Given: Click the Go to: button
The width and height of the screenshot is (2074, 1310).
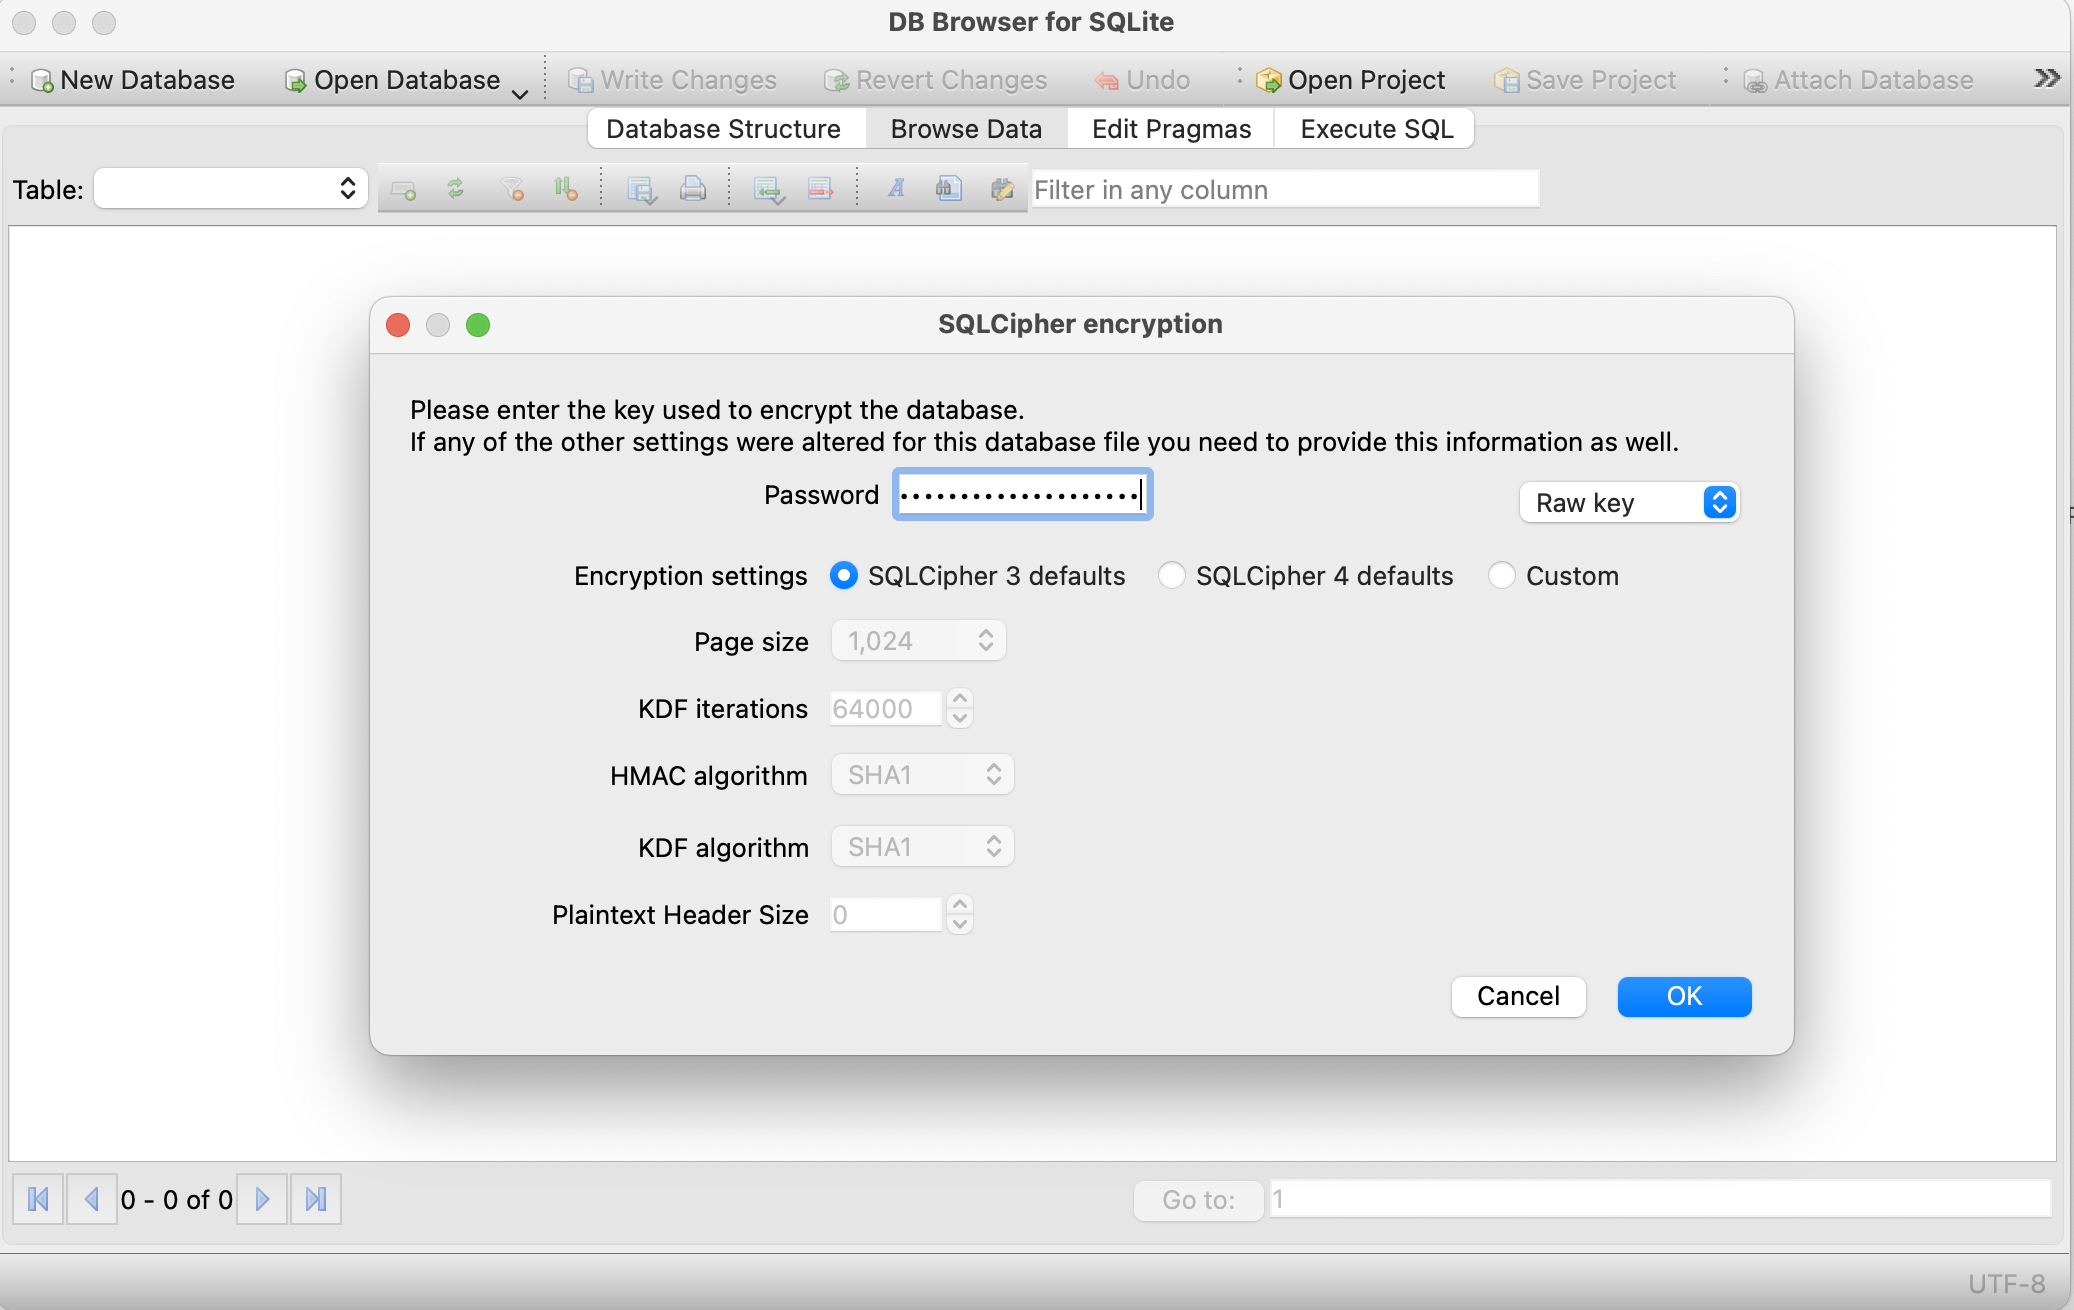Looking at the screenshot, I should coord(1198,1200).
